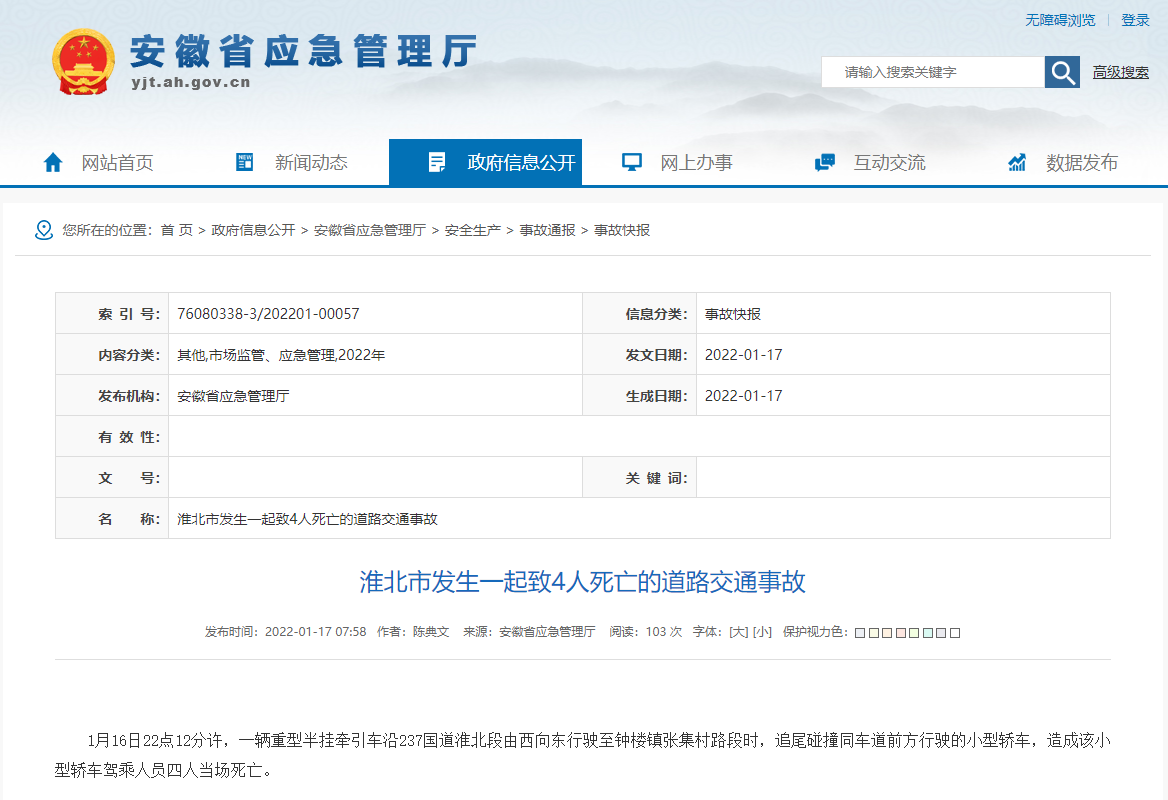Decrease font size with the [小] button
The image size is (1168, 800).
pyautogui.click(x=762, y=632)
